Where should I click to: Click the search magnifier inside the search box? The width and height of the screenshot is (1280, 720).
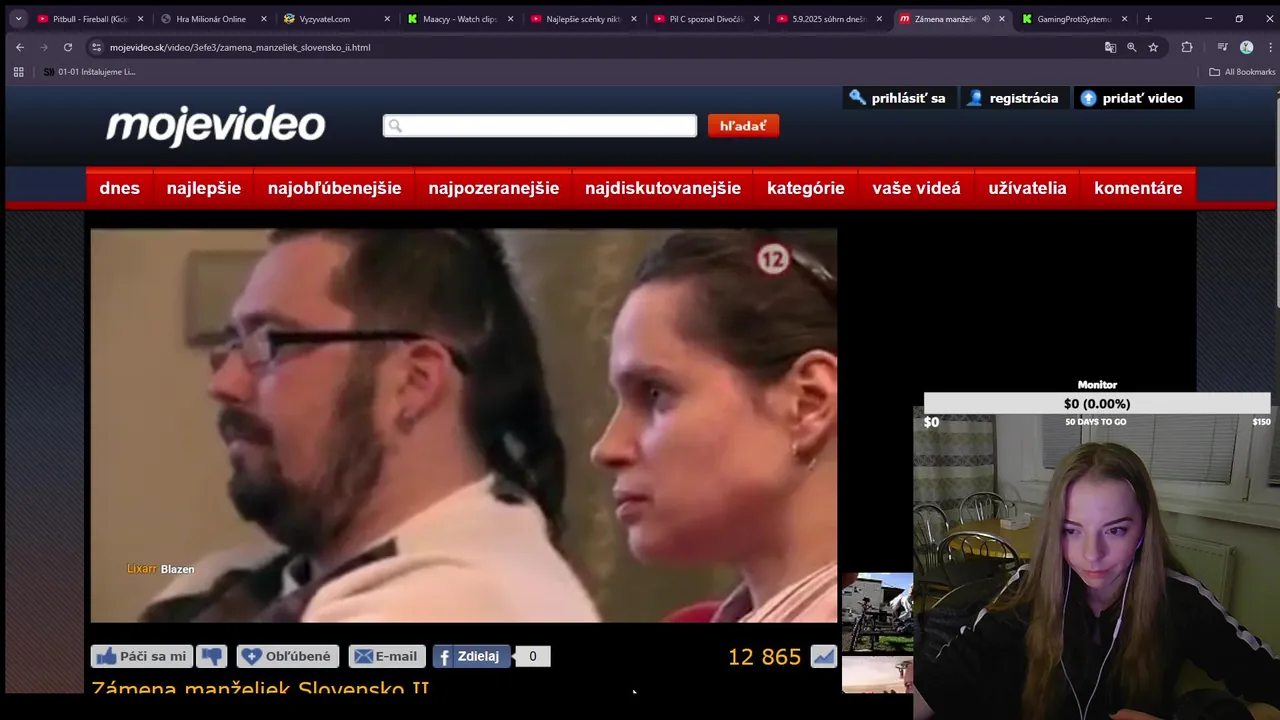coord(395,126)
